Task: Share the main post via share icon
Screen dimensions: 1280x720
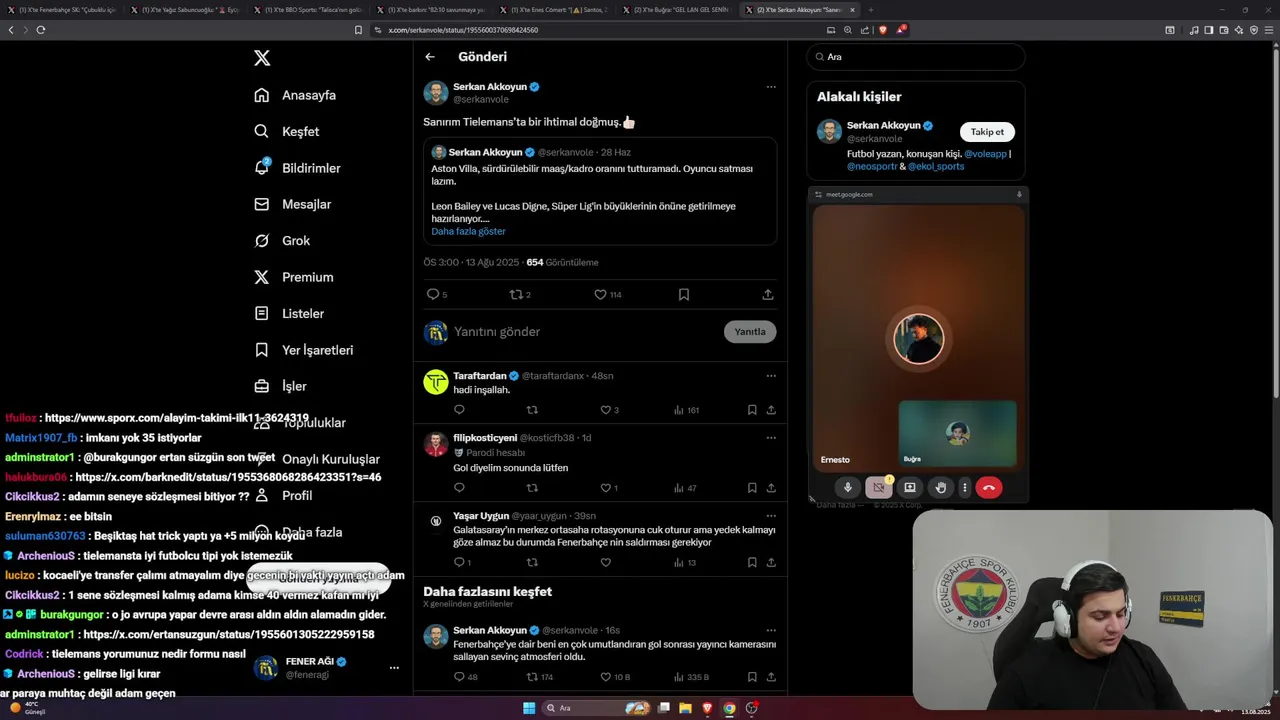Action: [x=768, y=294]
